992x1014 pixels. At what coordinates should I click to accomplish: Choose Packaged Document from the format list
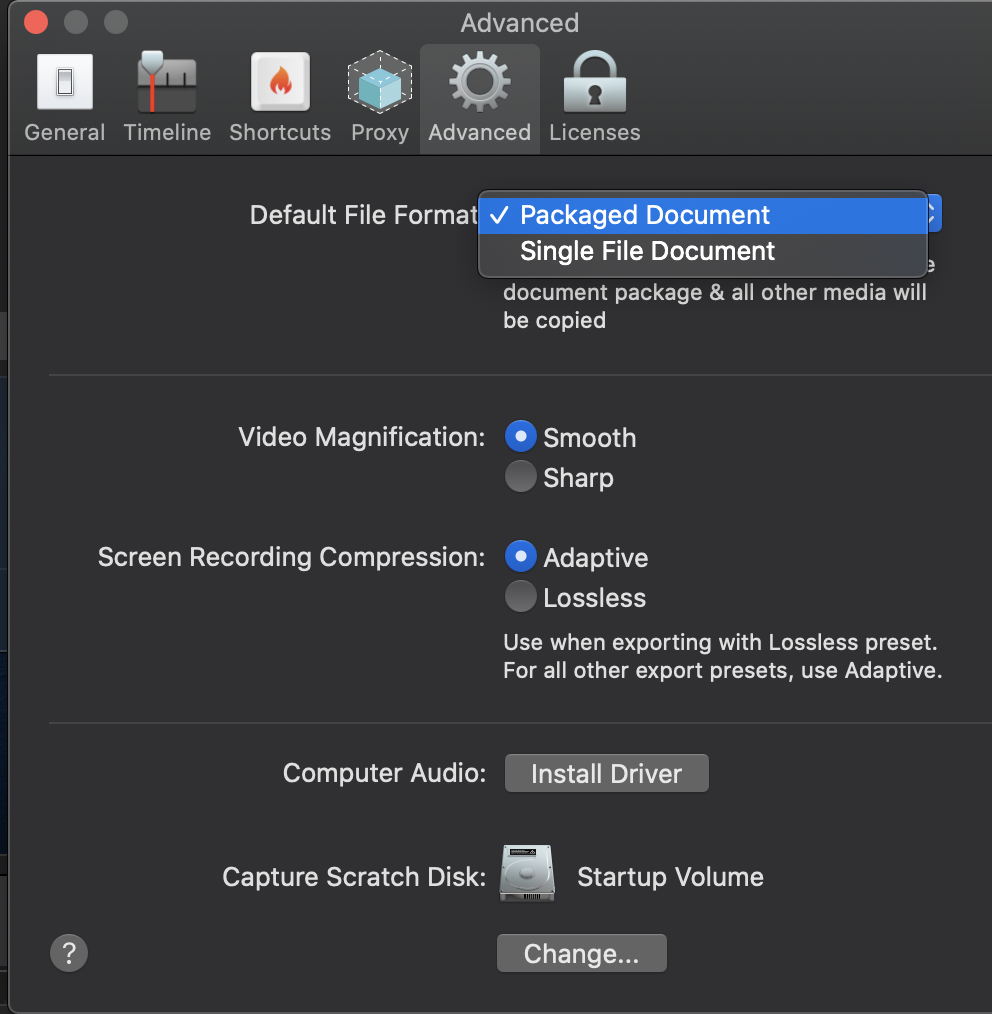(x=645, y=215)
